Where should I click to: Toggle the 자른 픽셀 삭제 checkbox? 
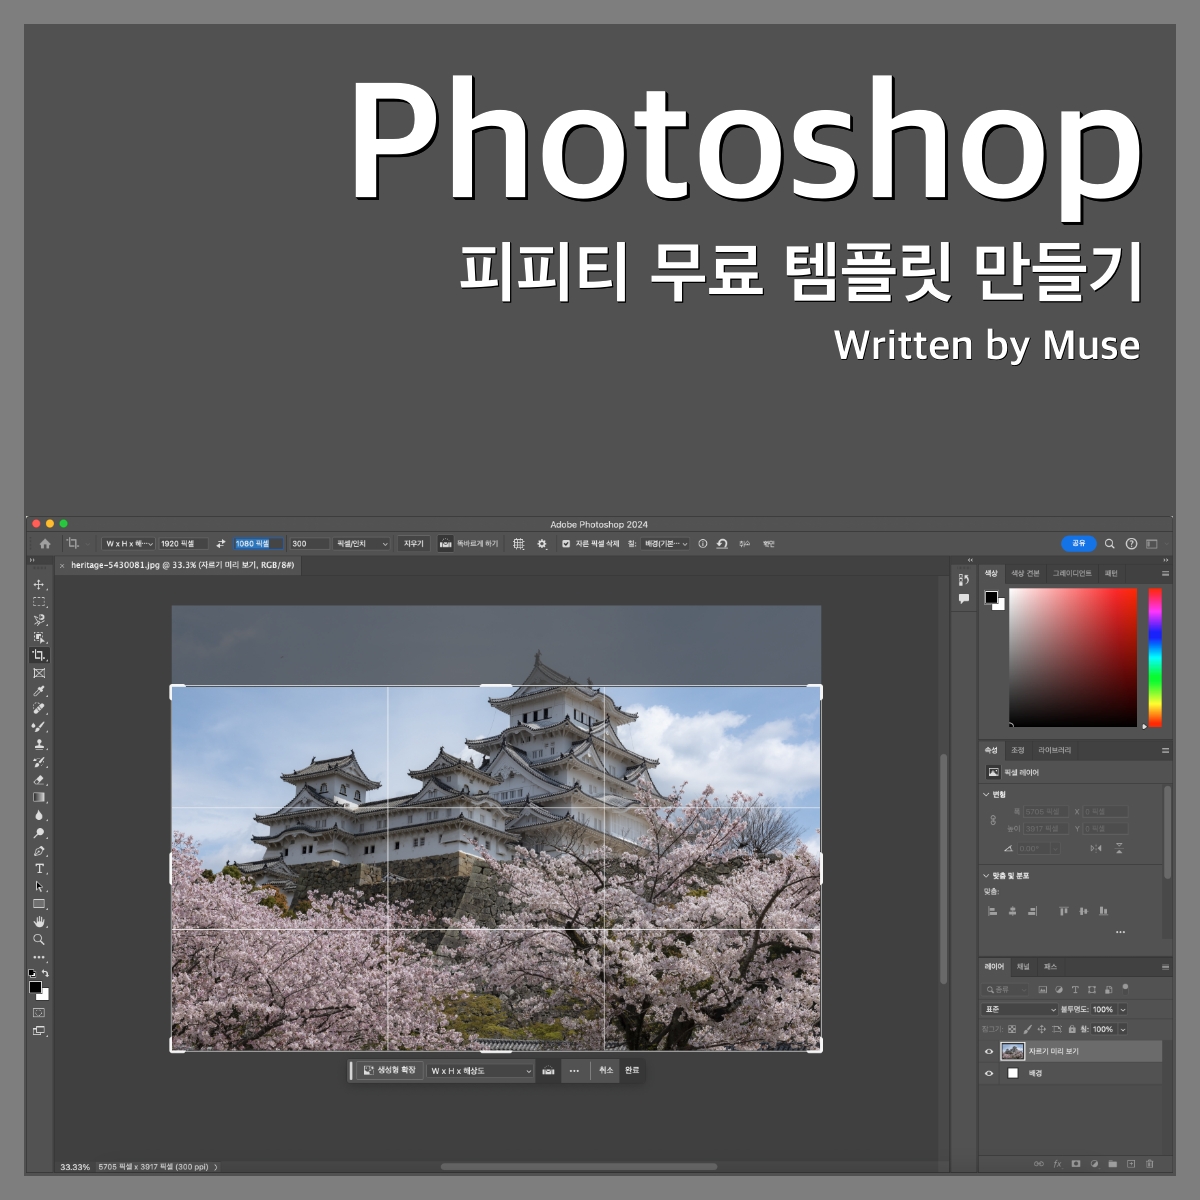pos(566,544)
